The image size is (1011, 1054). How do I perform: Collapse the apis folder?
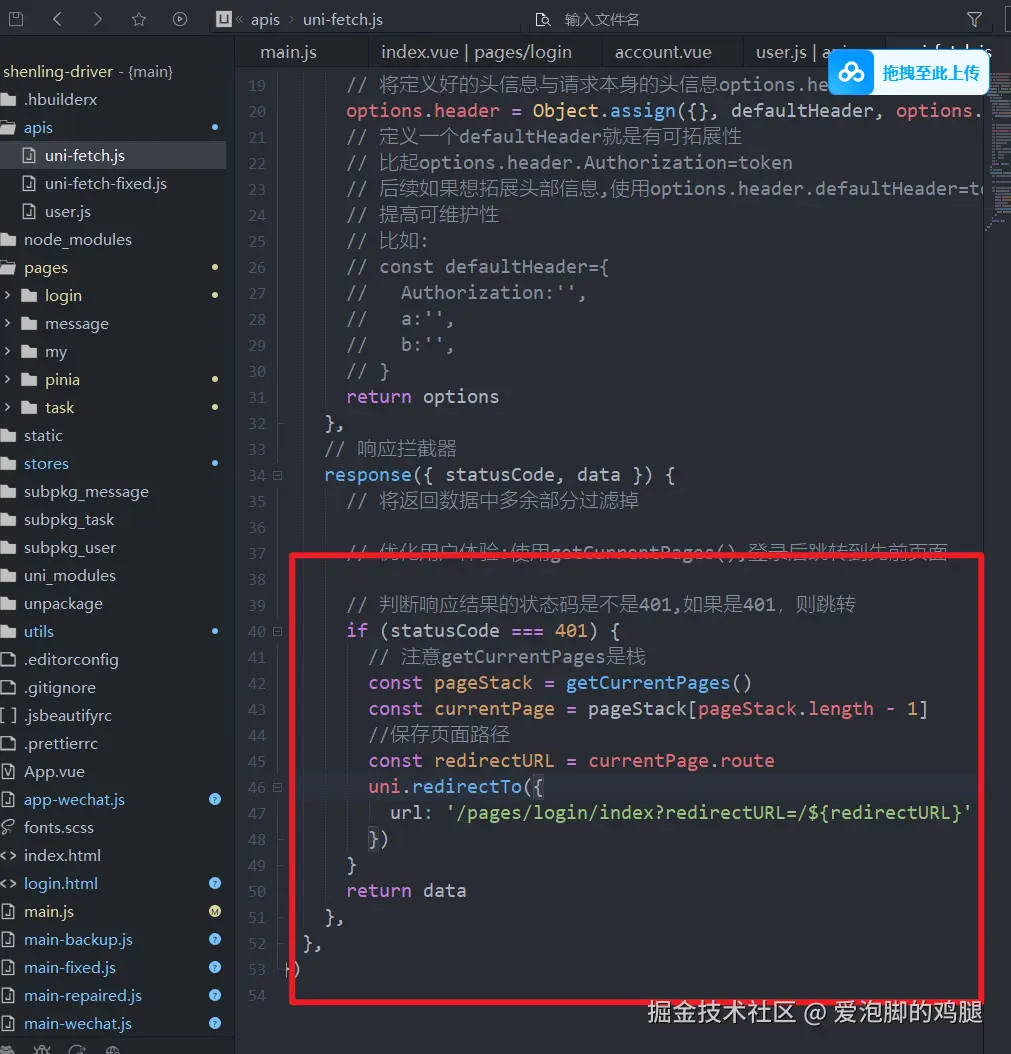pyautogui.click(x=38, y=128)
